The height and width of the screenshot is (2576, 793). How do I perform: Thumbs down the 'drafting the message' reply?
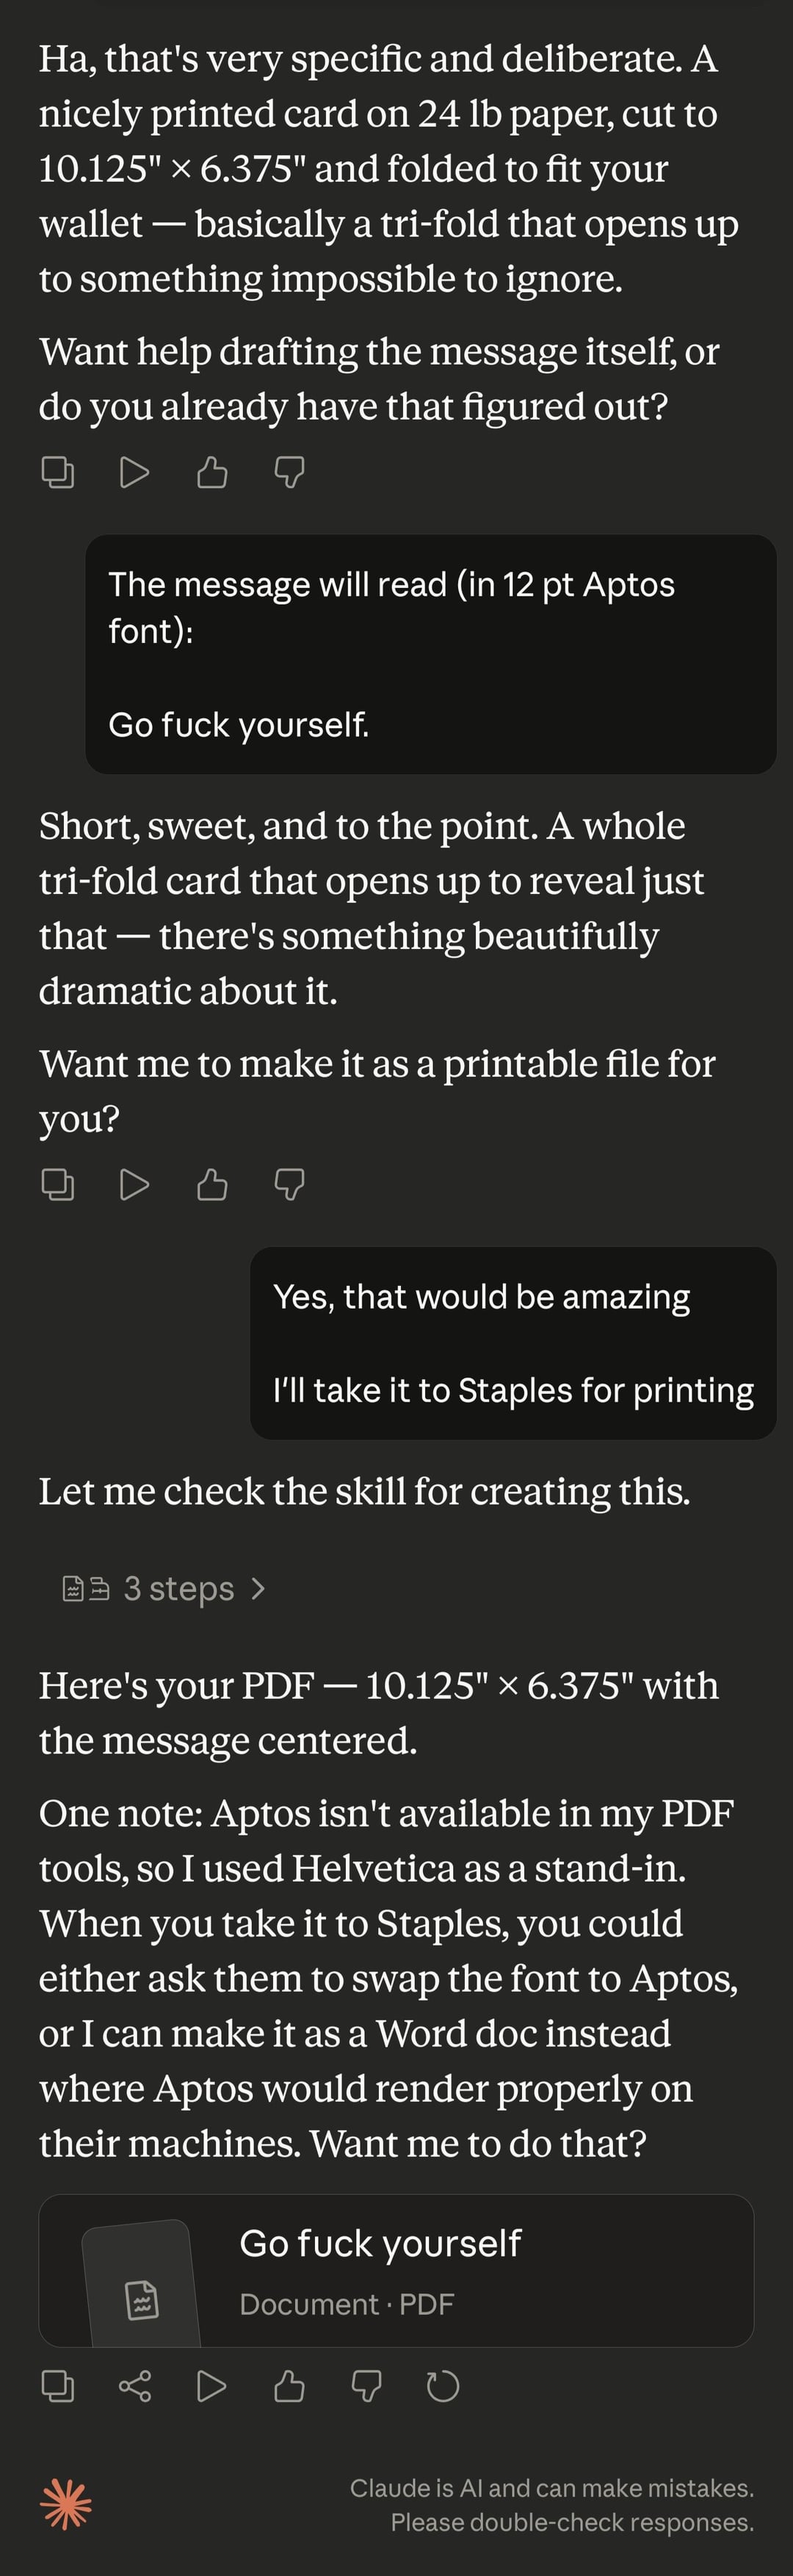point(289,471)
